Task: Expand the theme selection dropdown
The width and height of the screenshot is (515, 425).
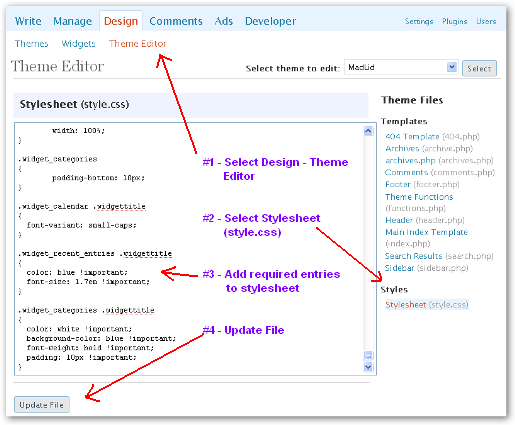Action: 401,67
